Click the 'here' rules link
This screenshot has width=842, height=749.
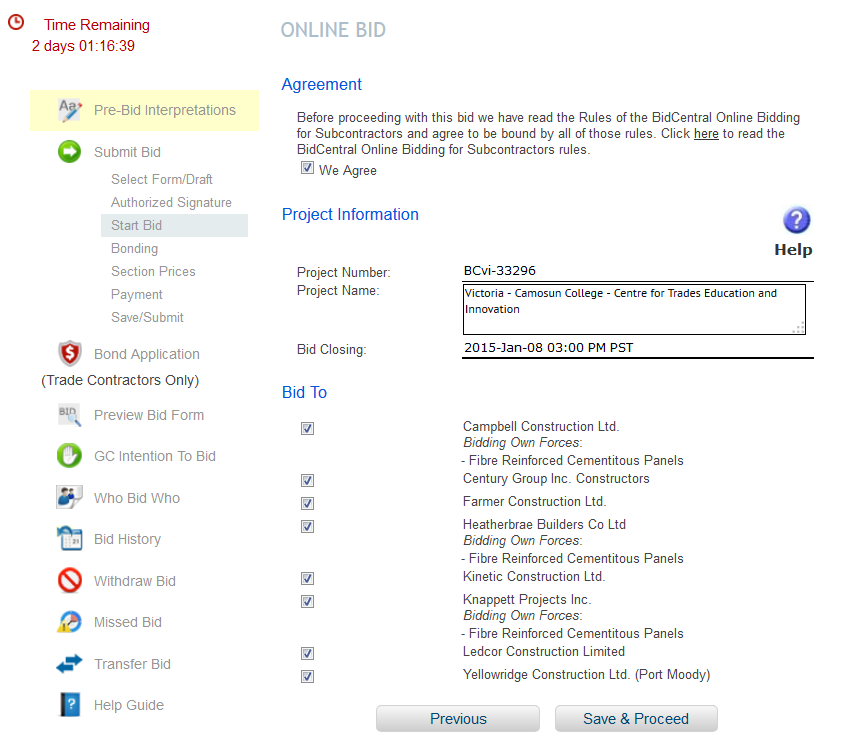706,134
